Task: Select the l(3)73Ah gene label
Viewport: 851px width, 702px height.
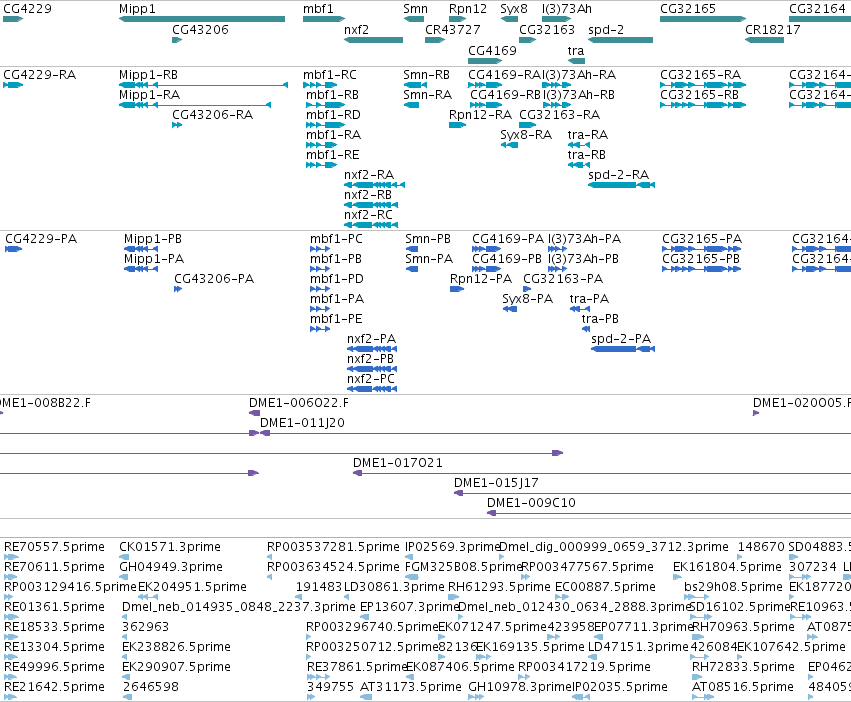Action: coord(567,9)
